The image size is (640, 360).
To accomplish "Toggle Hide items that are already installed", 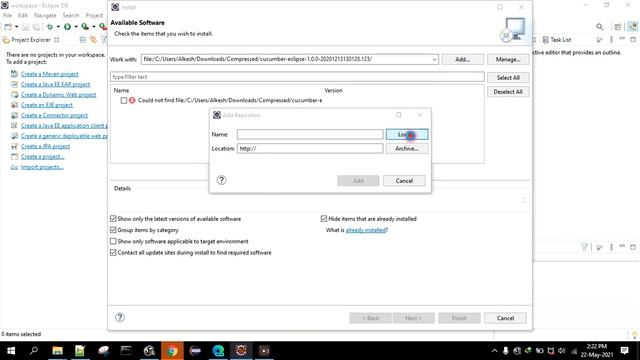I will tap(324, 219).
